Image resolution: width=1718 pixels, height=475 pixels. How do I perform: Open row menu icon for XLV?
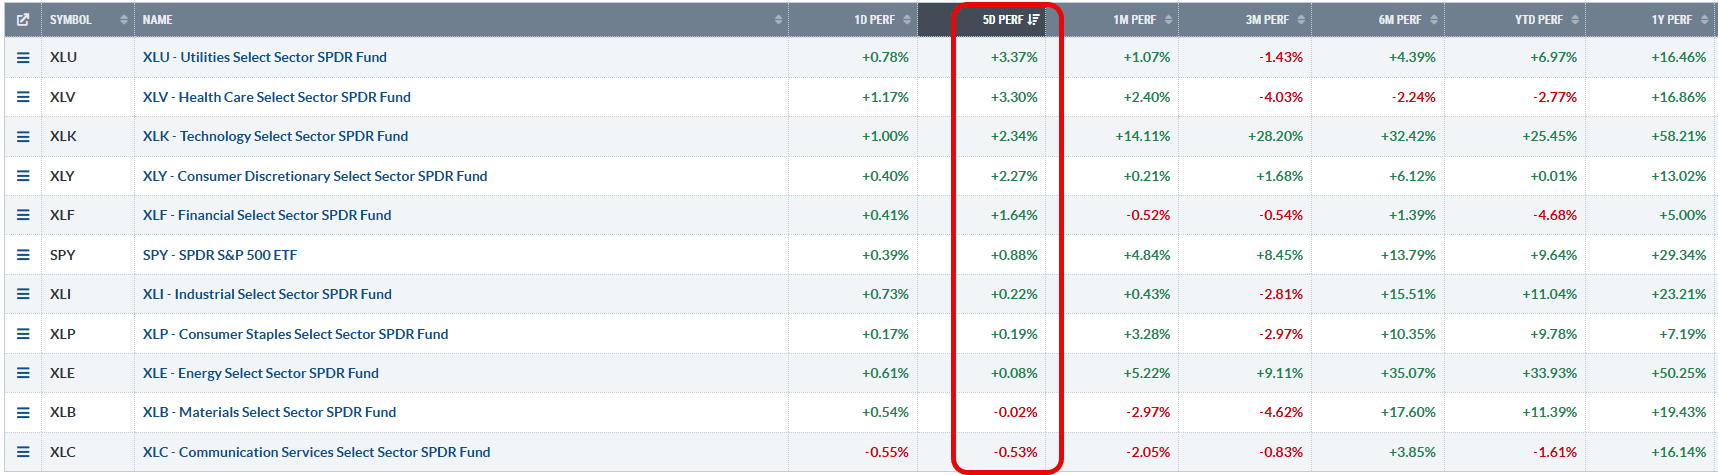(x=23, y=97)
